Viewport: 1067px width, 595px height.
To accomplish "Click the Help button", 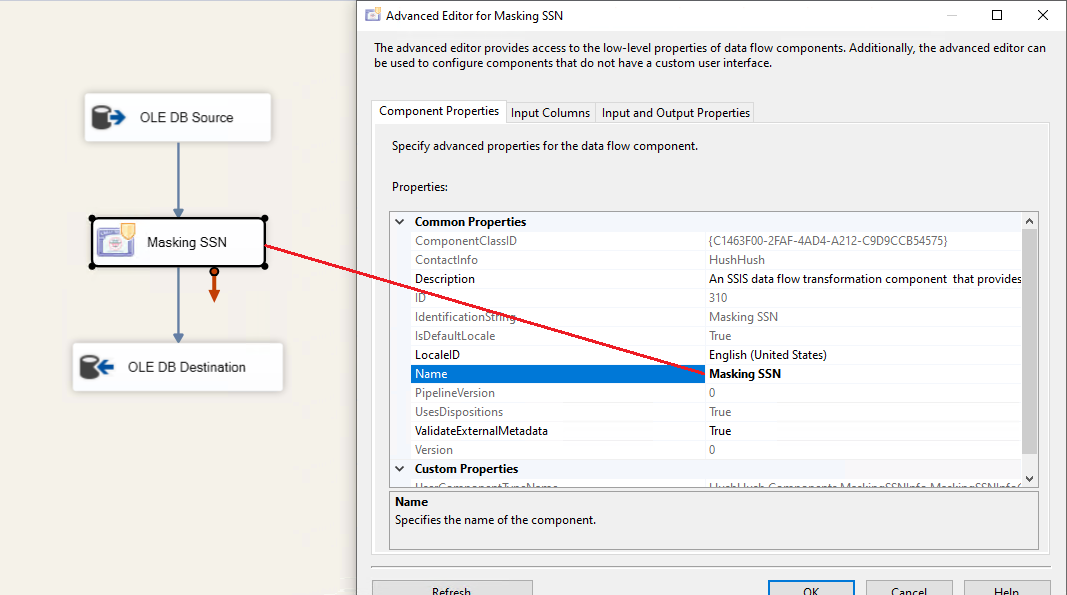I will click(1007, 590).
